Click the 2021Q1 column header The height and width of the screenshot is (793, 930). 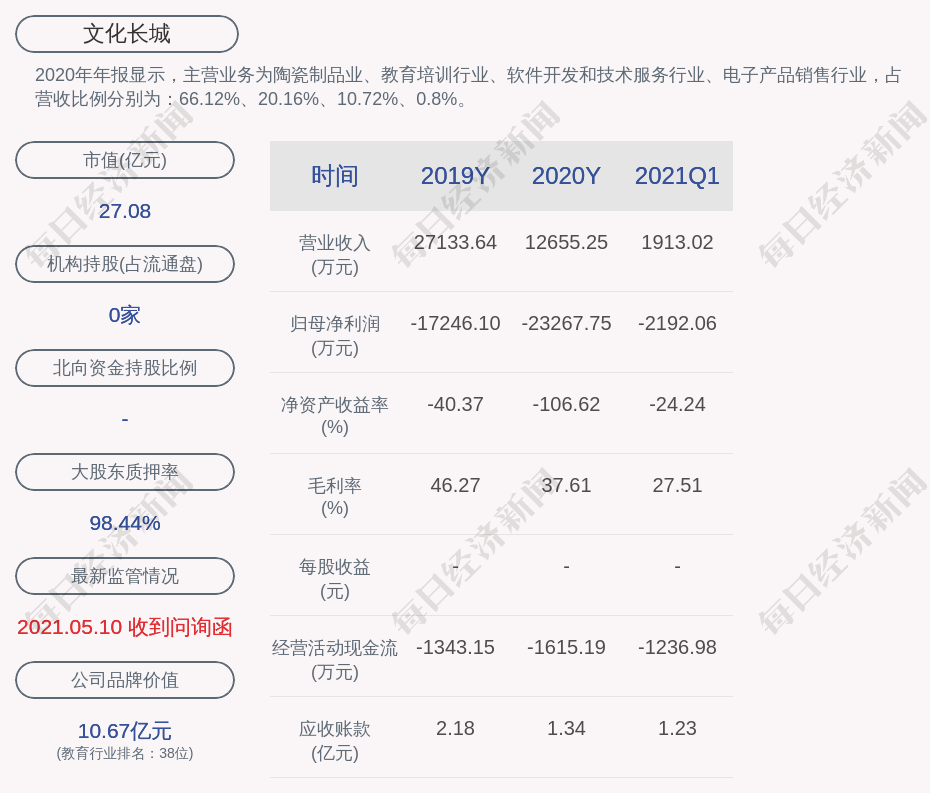(x=677, y=176)
